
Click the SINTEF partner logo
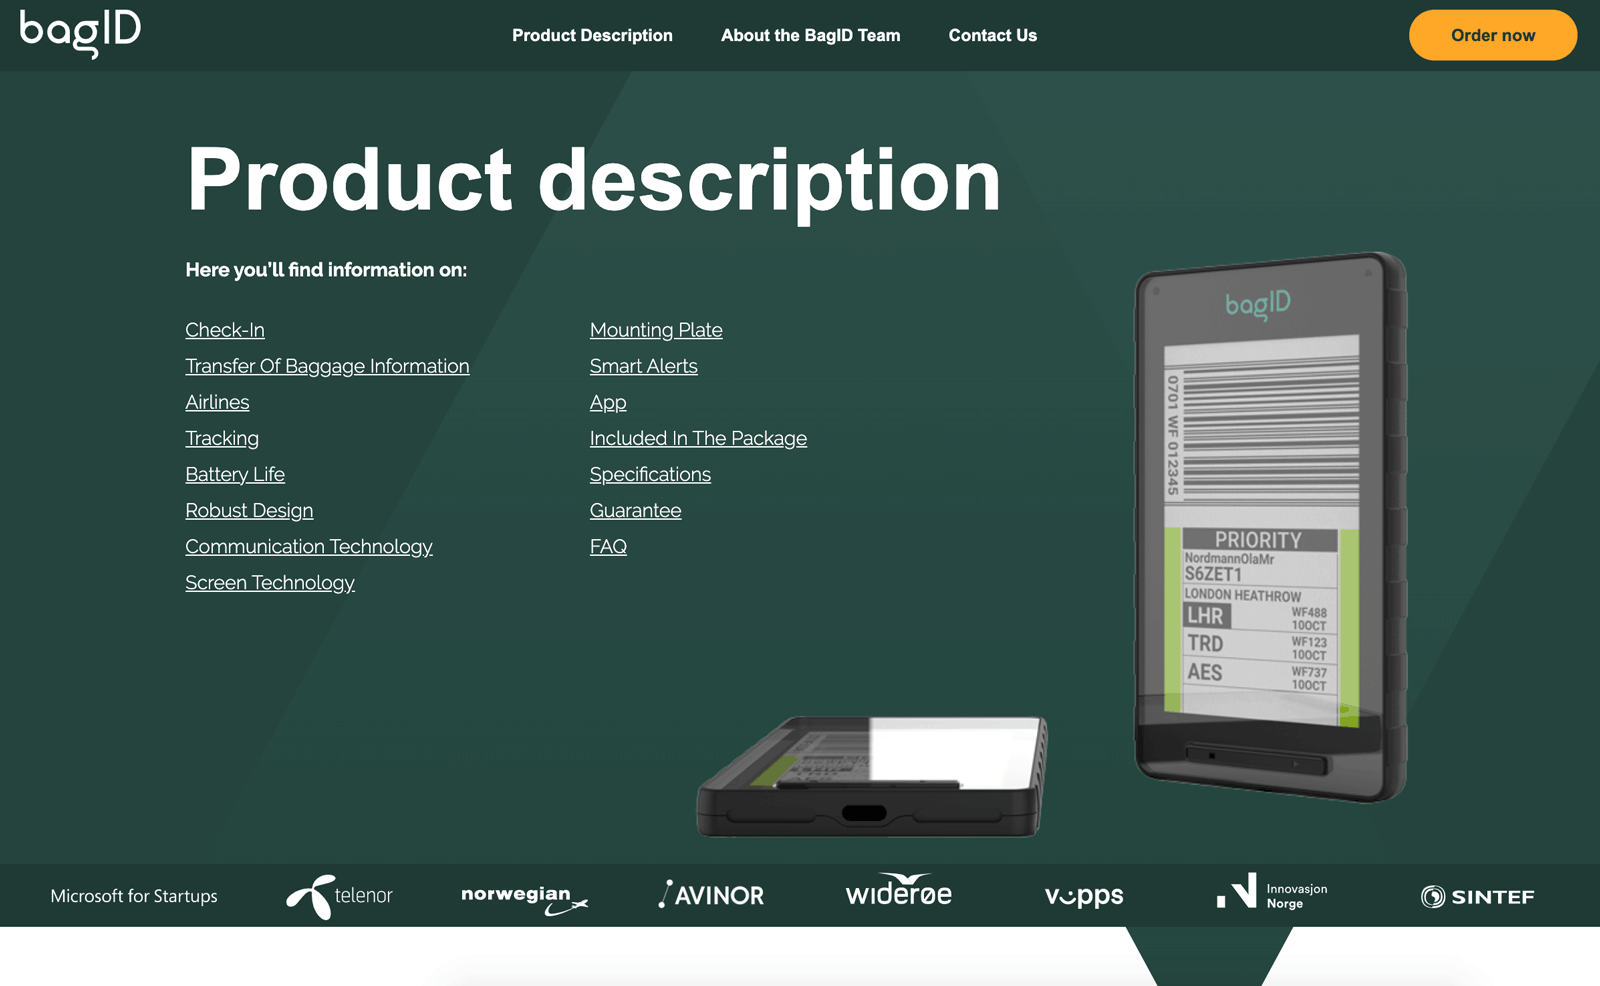pyautogui.click(x=1478, y=896)
